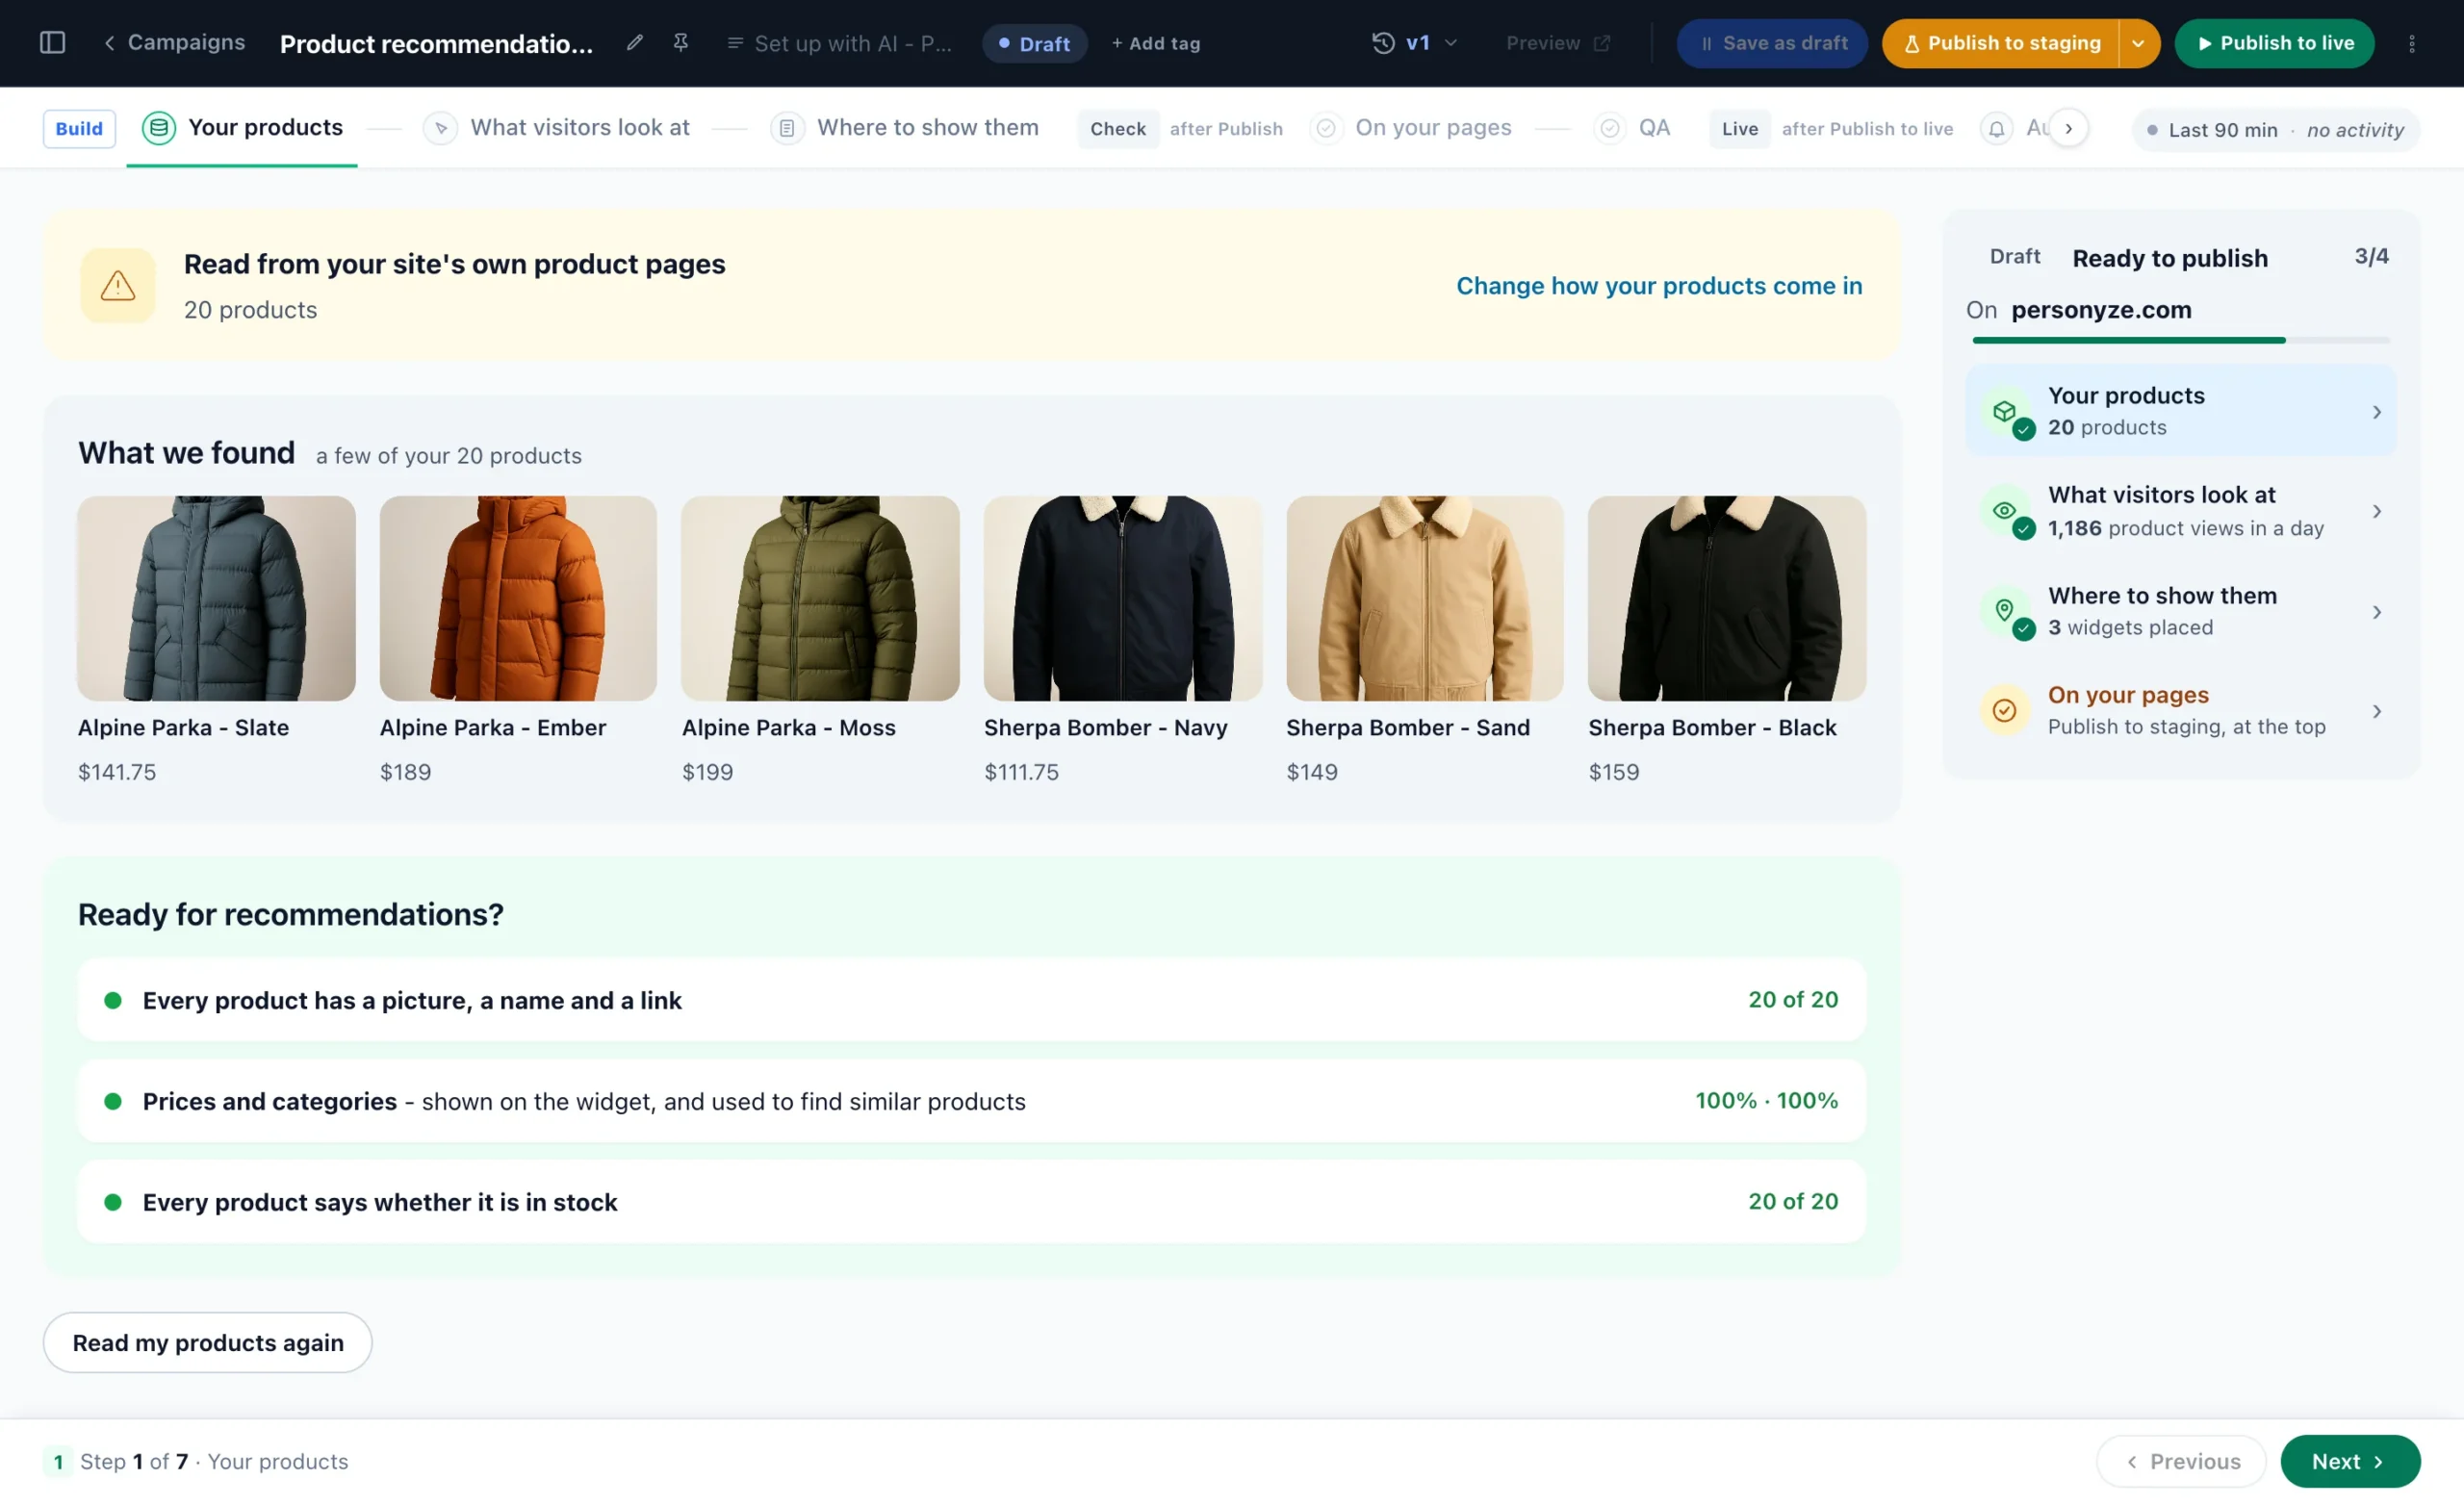
Task: Click the pencil icon to rename campaign
Action: click(x=634, y=43)
